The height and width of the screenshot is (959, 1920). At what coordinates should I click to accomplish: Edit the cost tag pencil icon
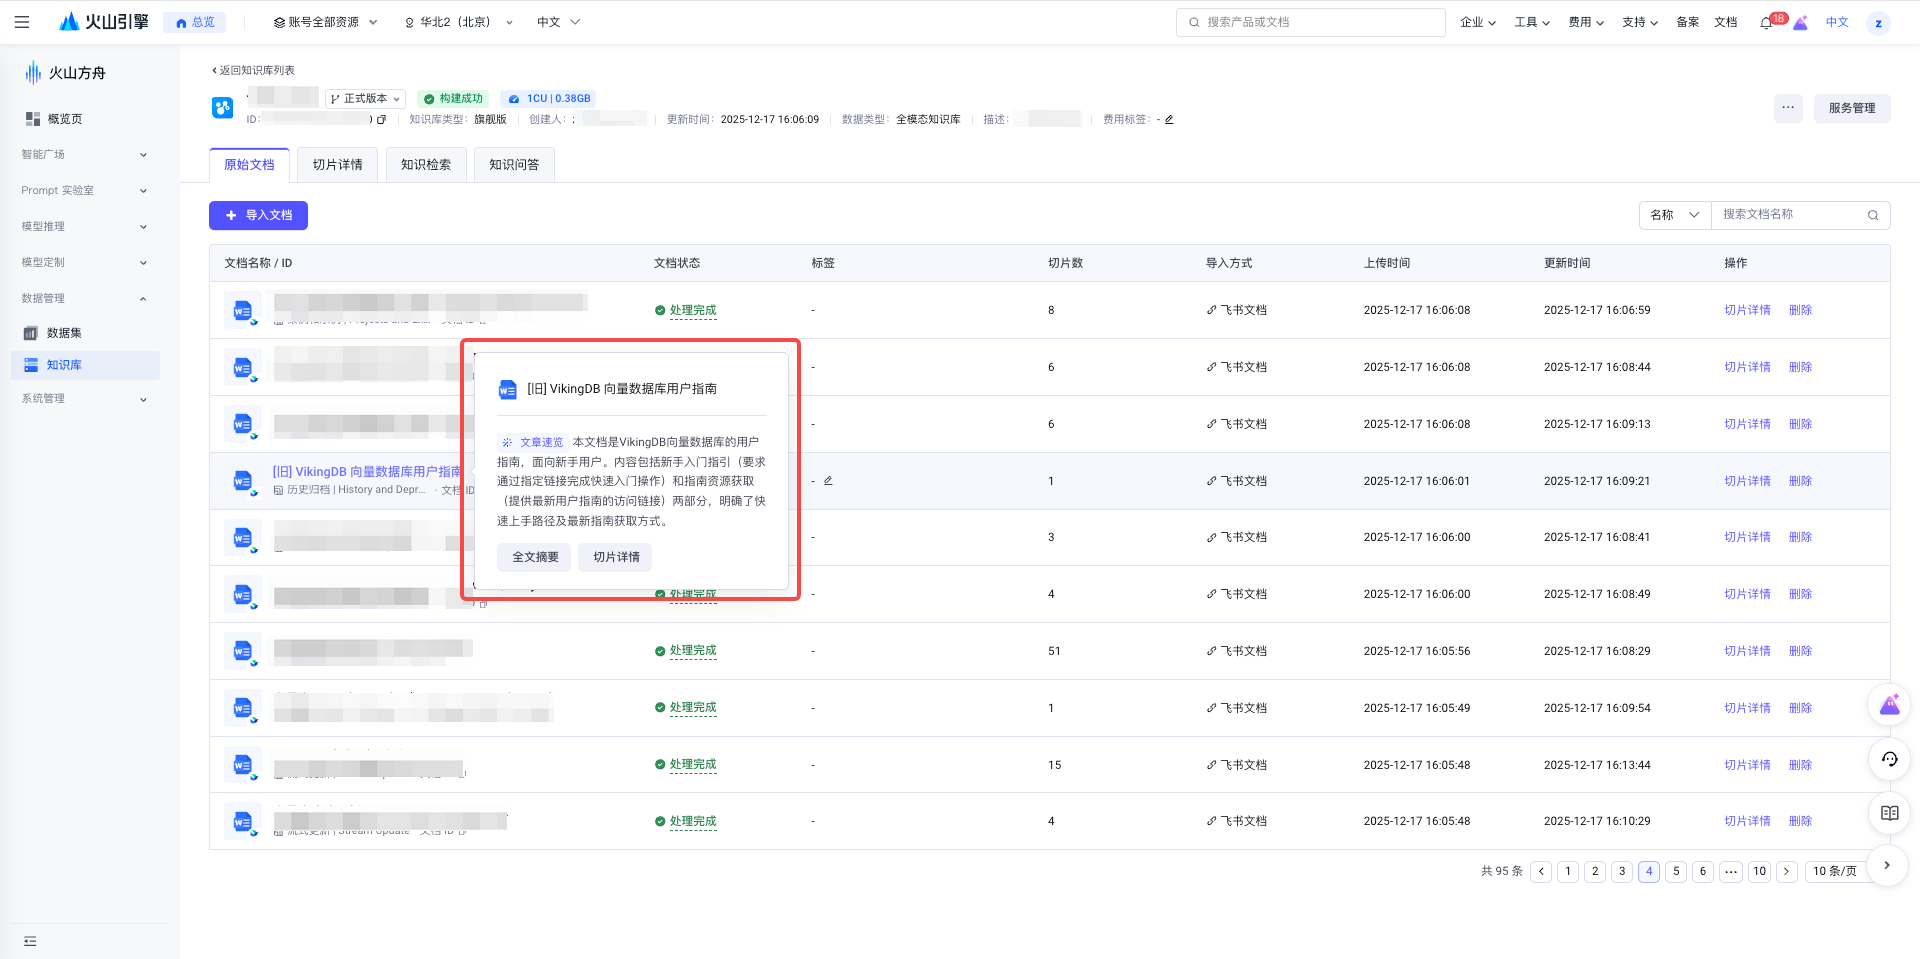pyautogui.click(x=1169, y=119)
